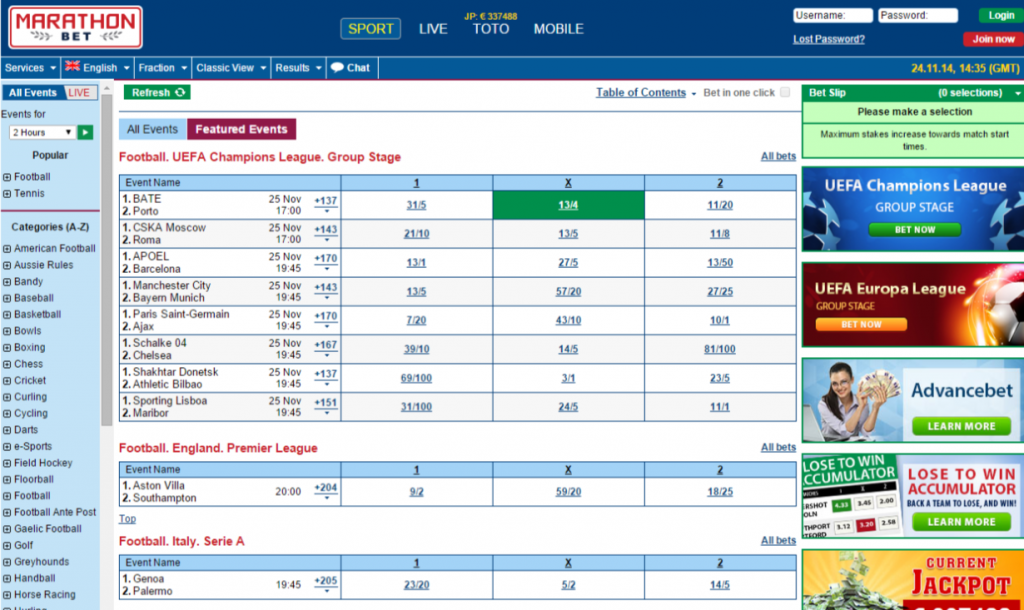Switch to the Featured Events tab
Screen dimensions: 1024x610
pos(241,129)
